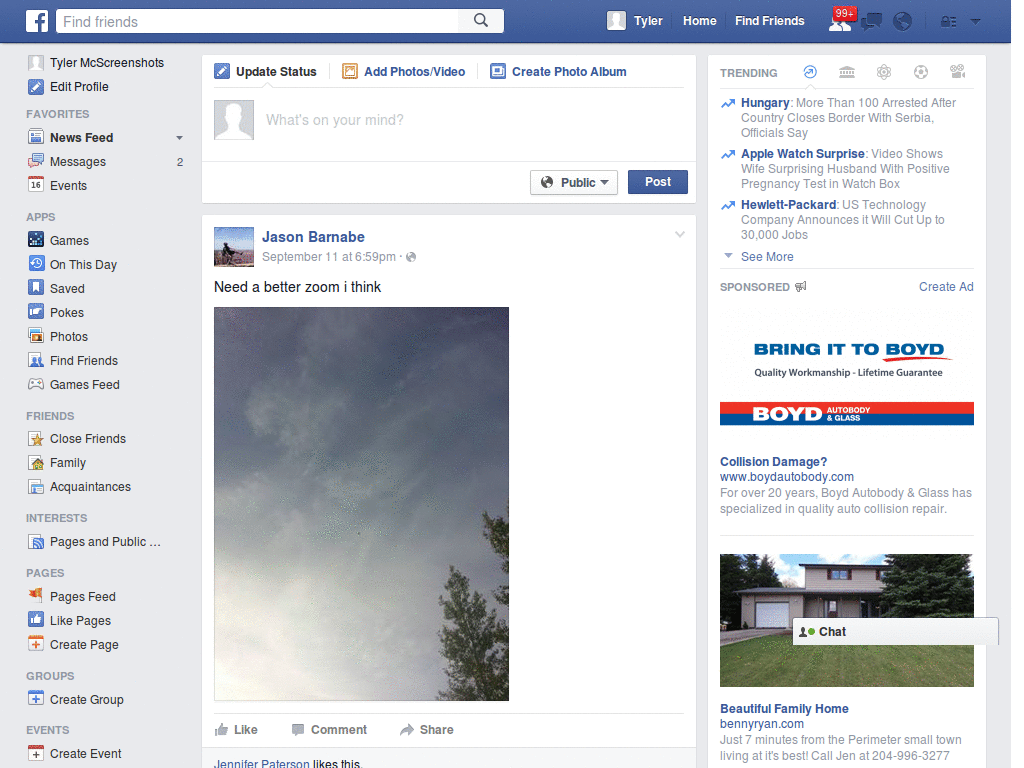
Task: Select the Science and Technology trending icon
Action: click(884, 72)
